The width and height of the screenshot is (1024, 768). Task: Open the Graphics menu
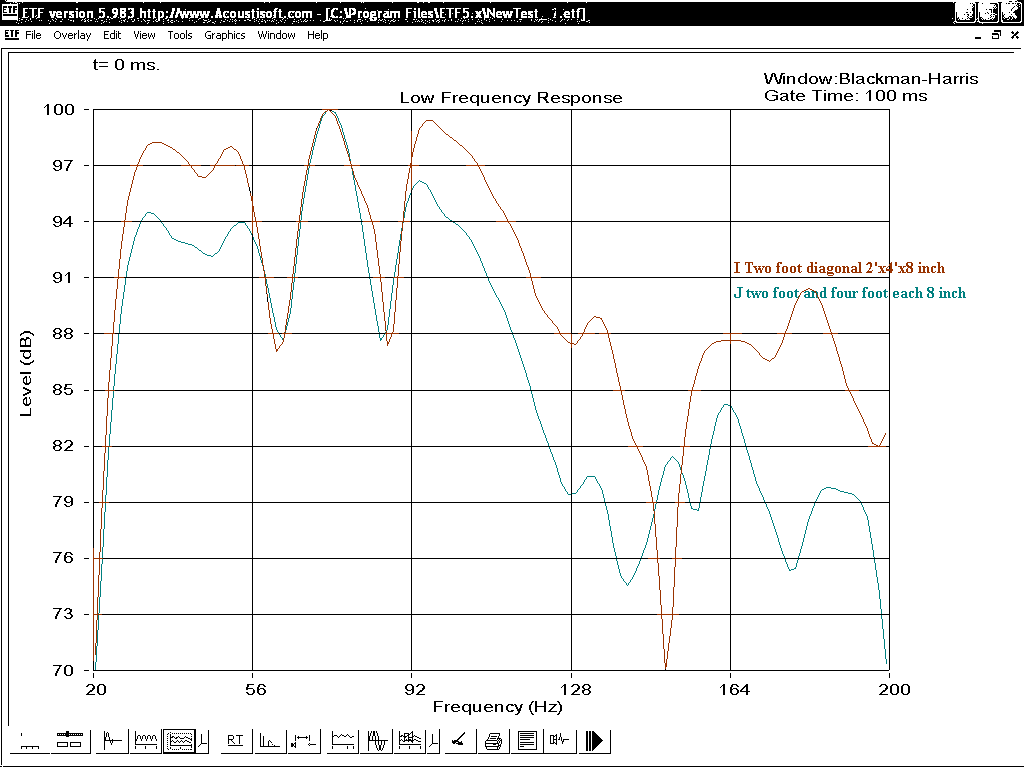tap(224, 35)
